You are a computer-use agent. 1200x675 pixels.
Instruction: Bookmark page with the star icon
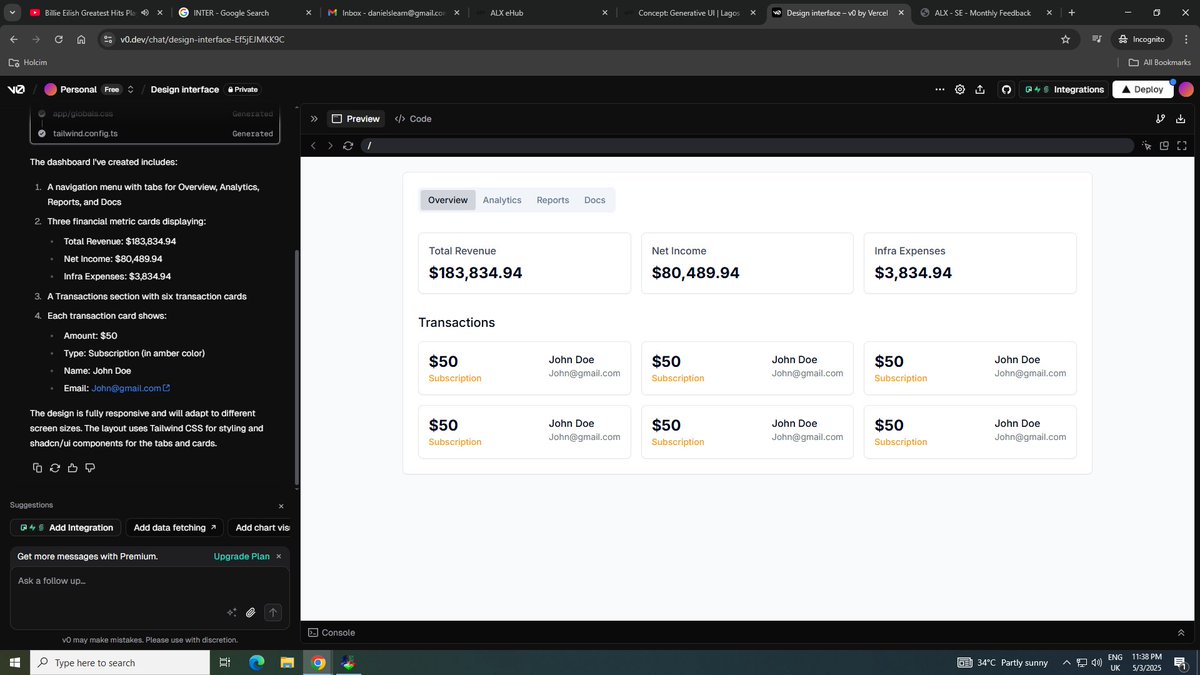pyautogui.click(x=1065, y=39)
